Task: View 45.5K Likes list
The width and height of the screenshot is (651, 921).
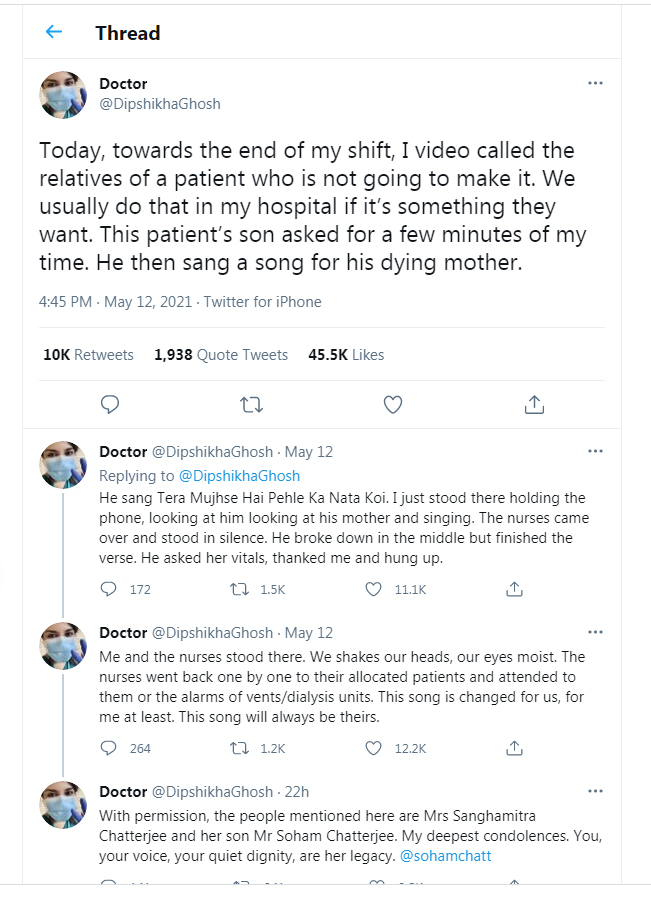Action: 346,355
